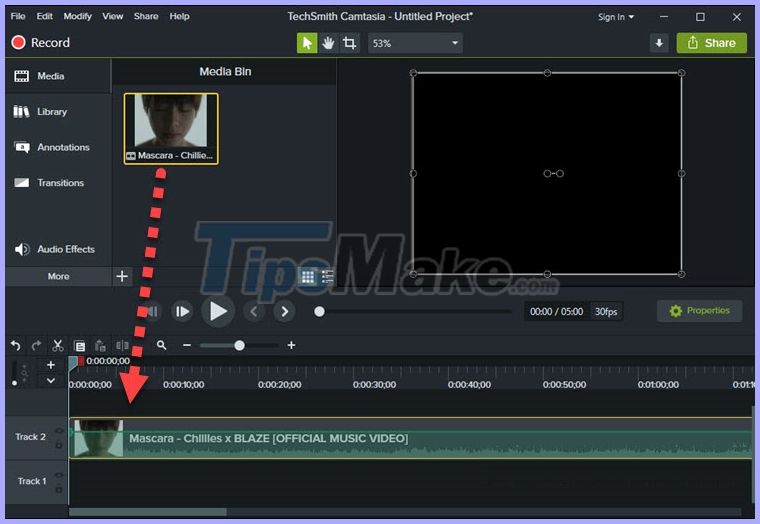Open the Edit menu
This screenshot has width=760, height=524.
tap(44, 16)
